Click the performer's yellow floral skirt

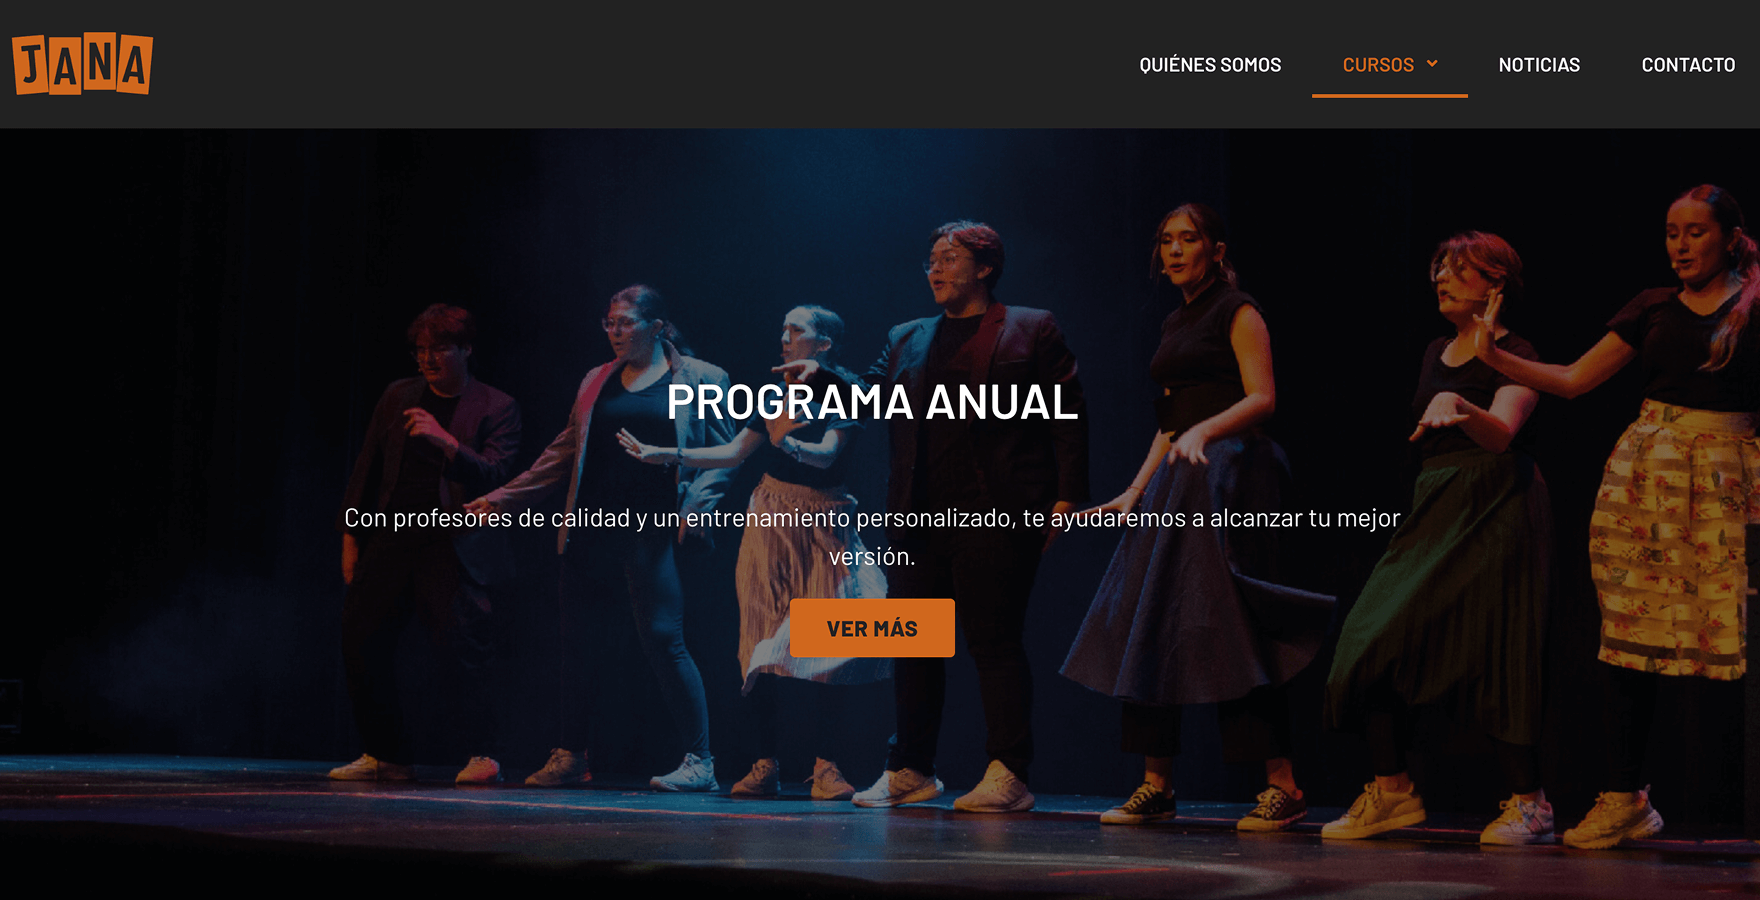[x=1675, y=540]
